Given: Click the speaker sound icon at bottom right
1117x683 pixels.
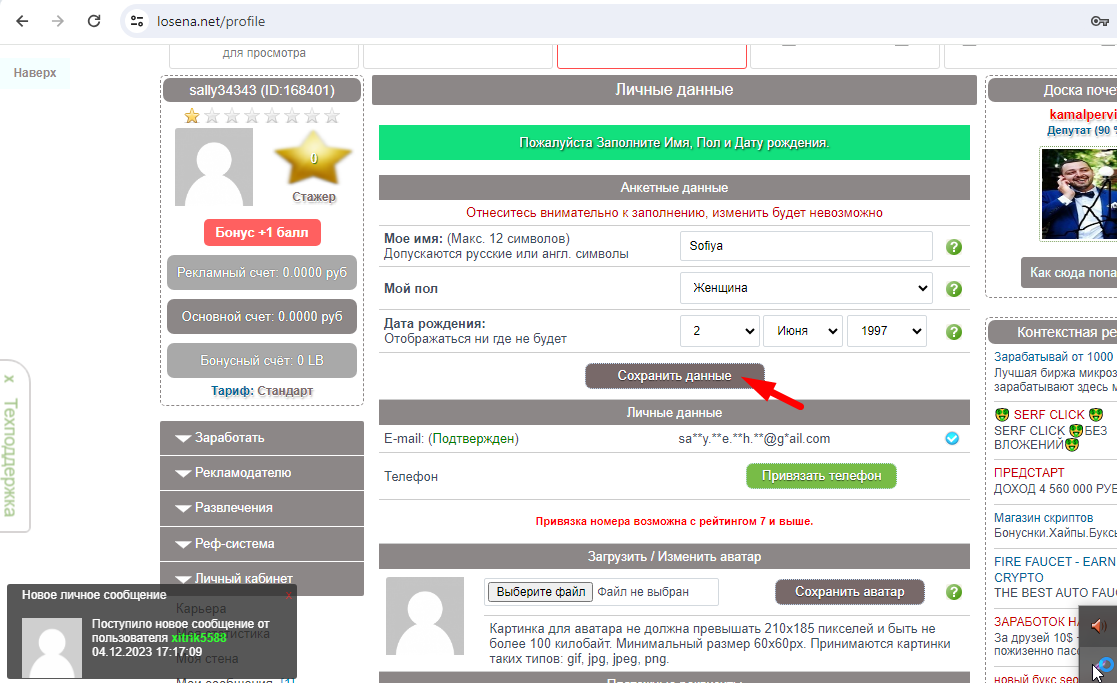Looking at the screenshot, I should coord(1098,625).
